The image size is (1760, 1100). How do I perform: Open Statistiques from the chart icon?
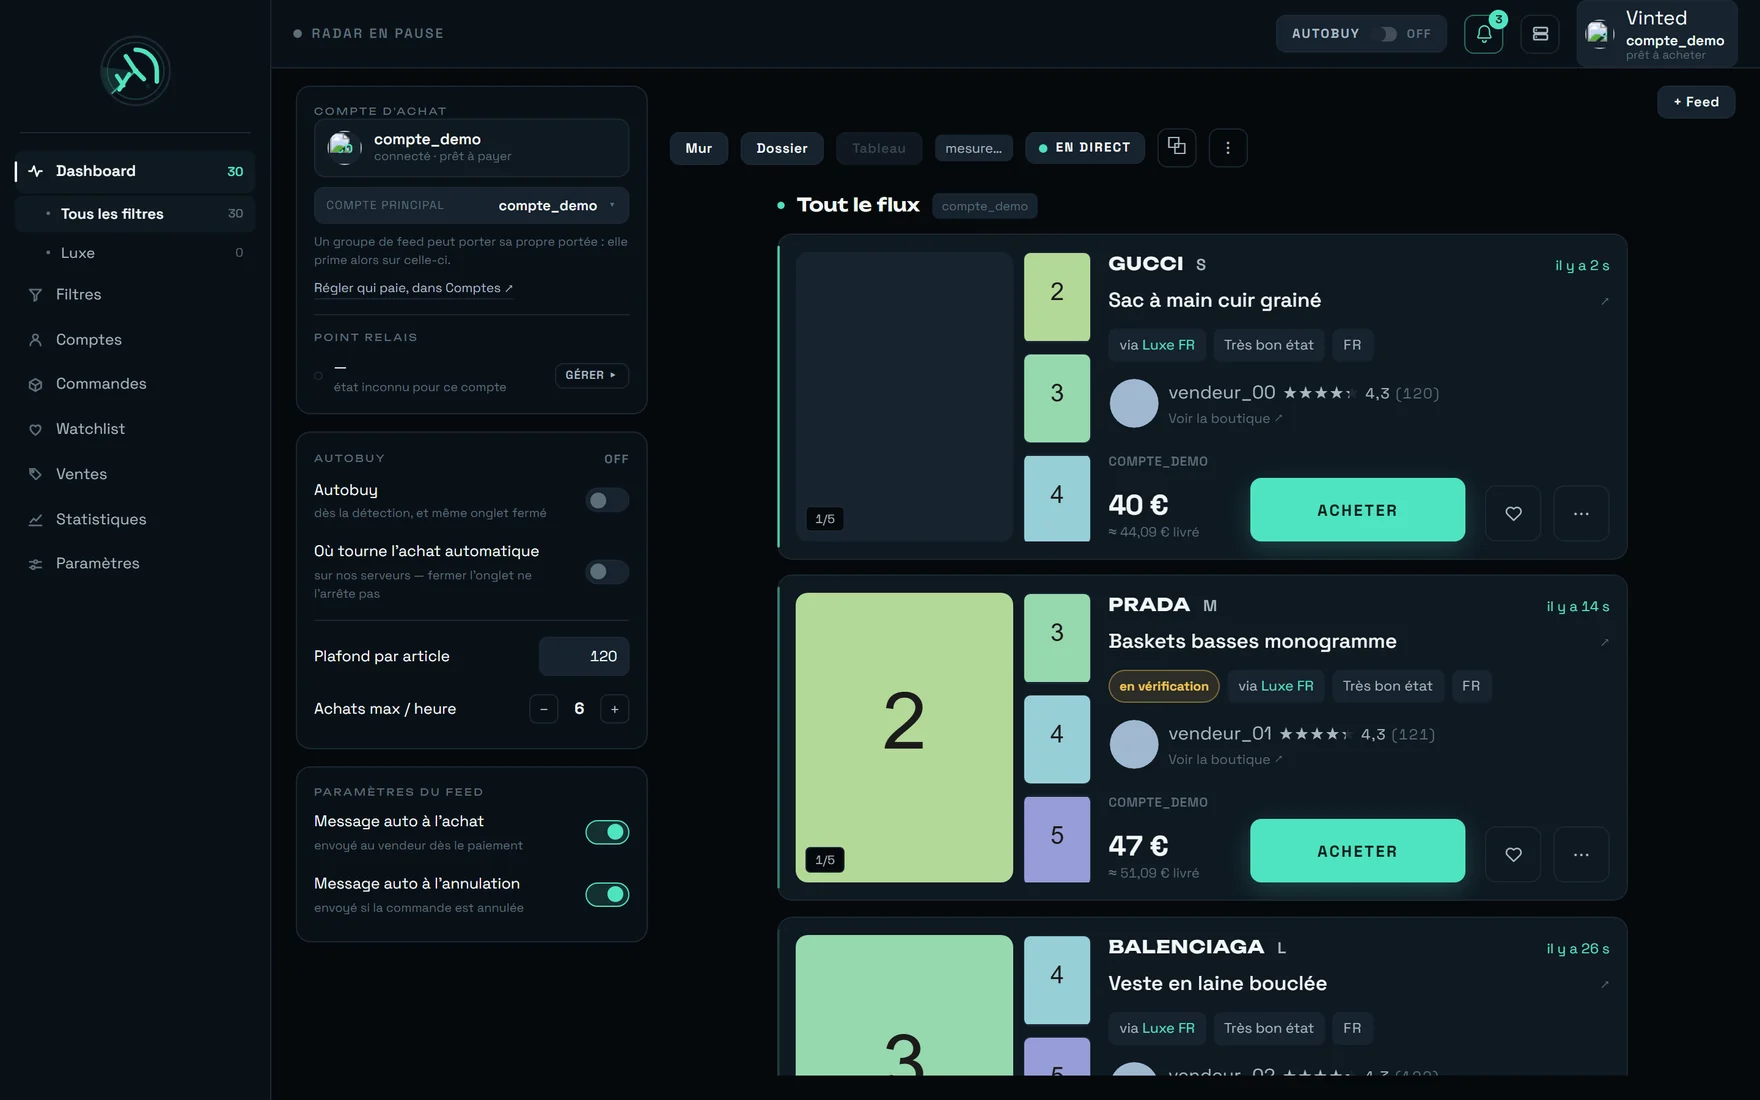36,519
